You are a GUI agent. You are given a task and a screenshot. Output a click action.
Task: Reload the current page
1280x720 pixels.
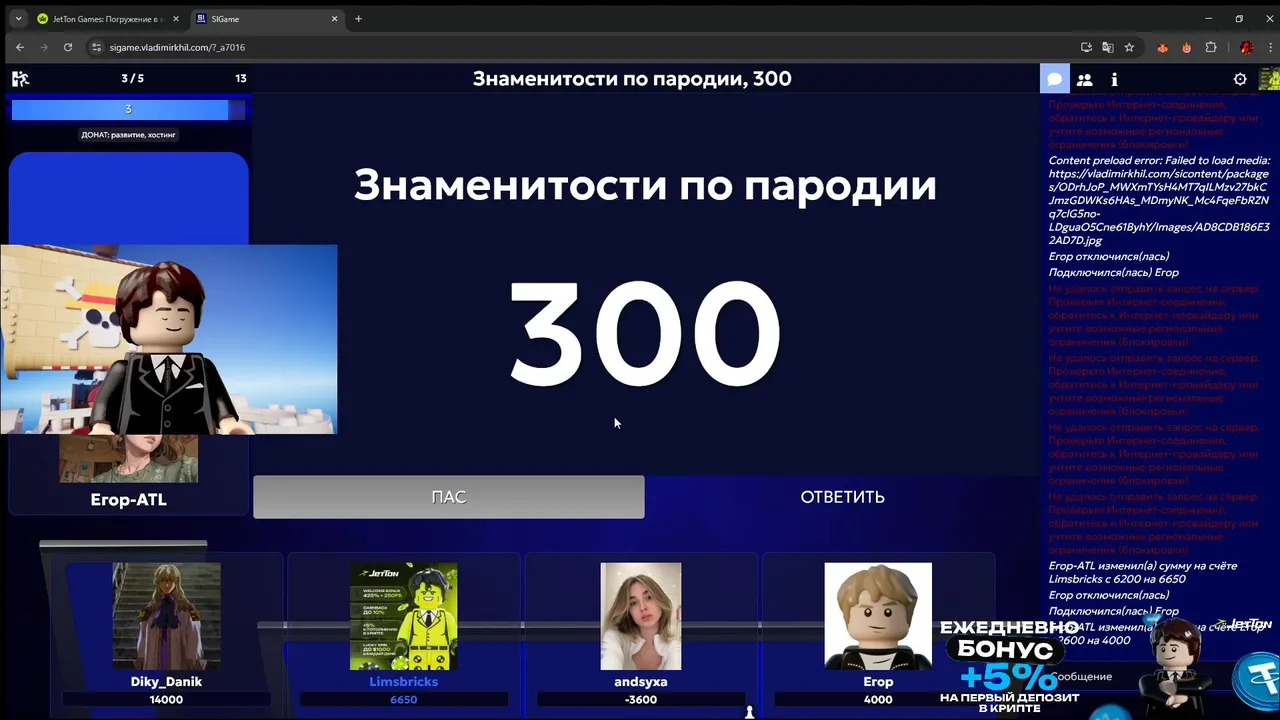pos(68,47)
